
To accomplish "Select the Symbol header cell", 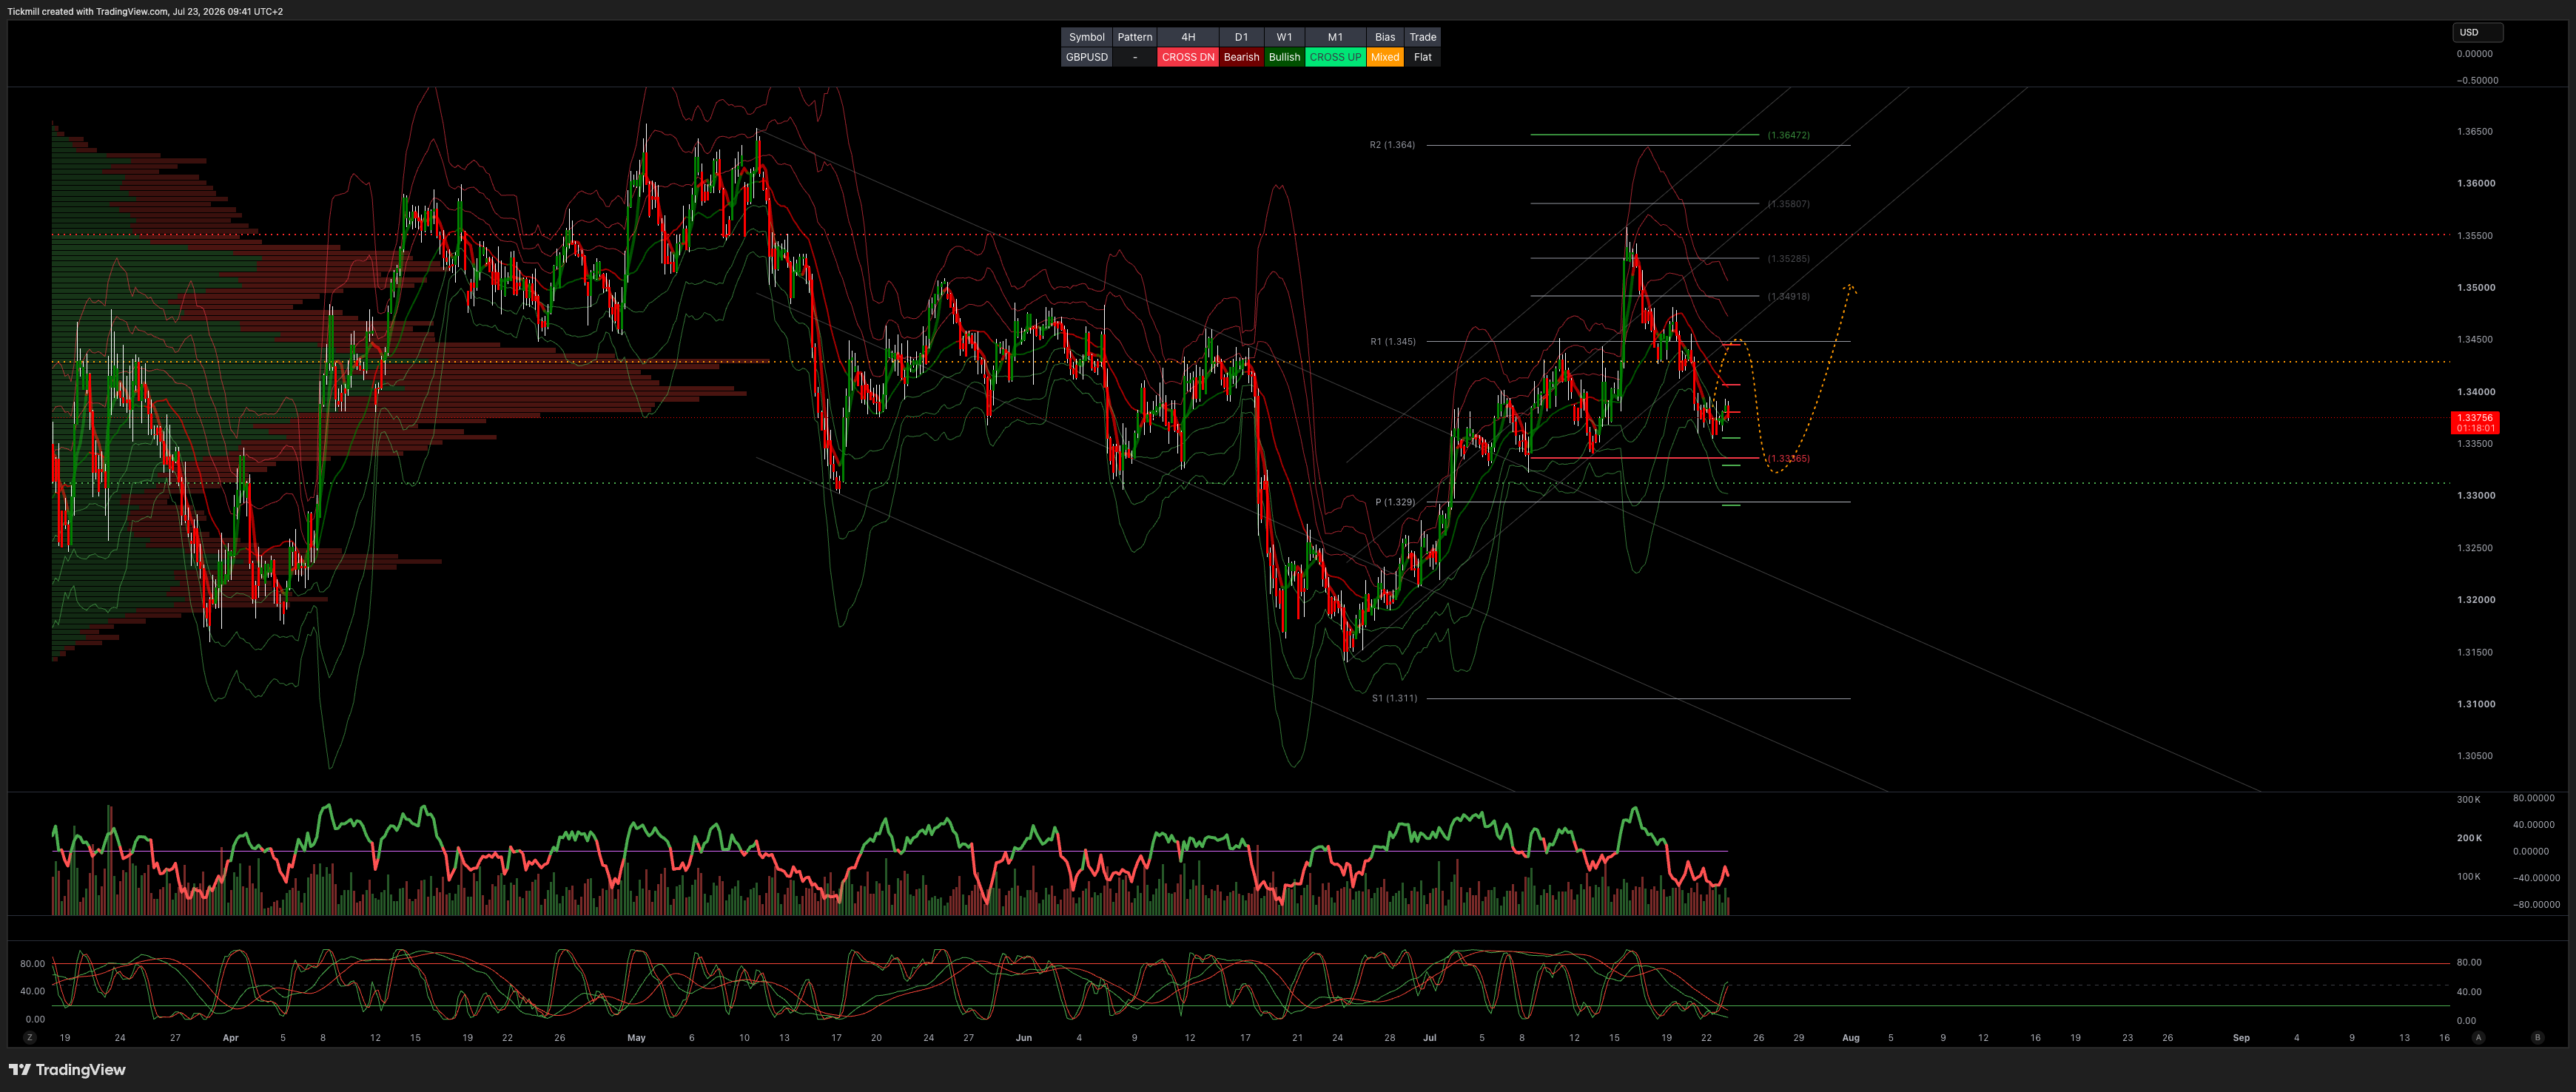I will tap(1086, 37).
